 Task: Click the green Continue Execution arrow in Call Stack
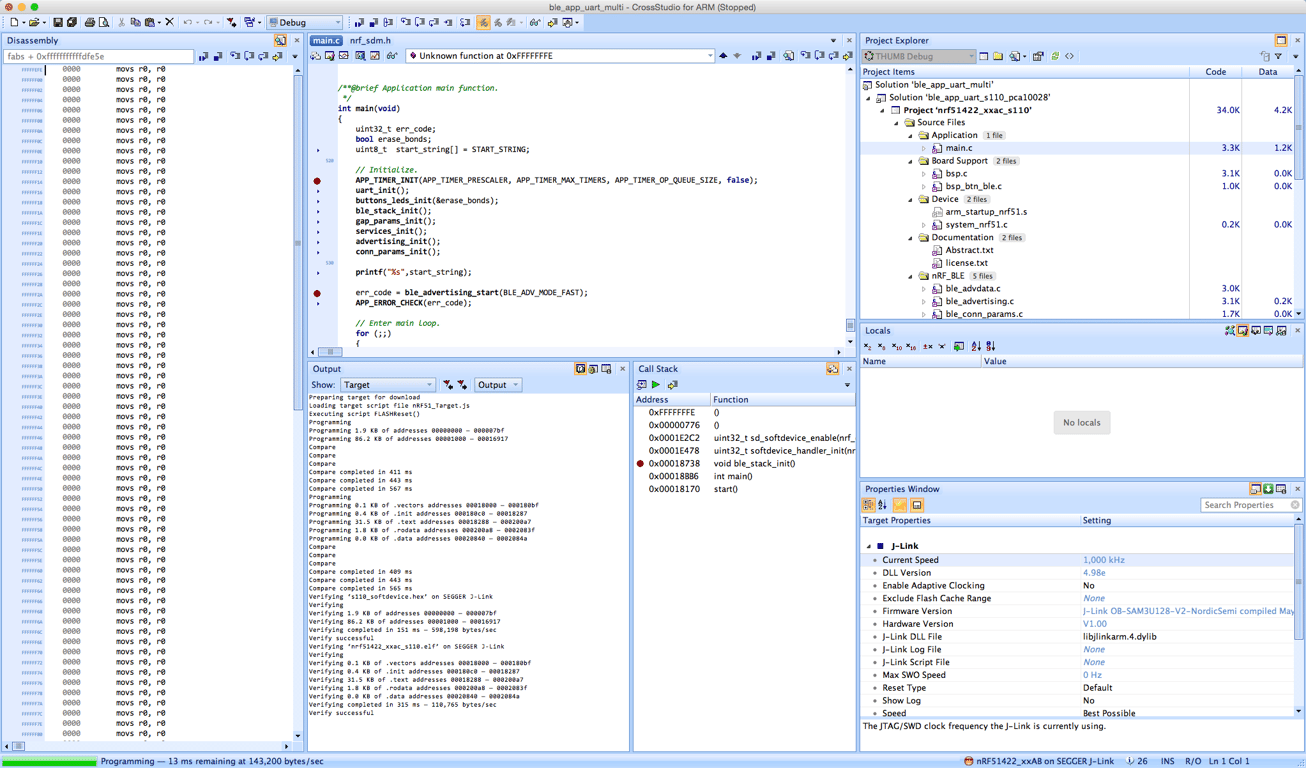tap(656, 385)
